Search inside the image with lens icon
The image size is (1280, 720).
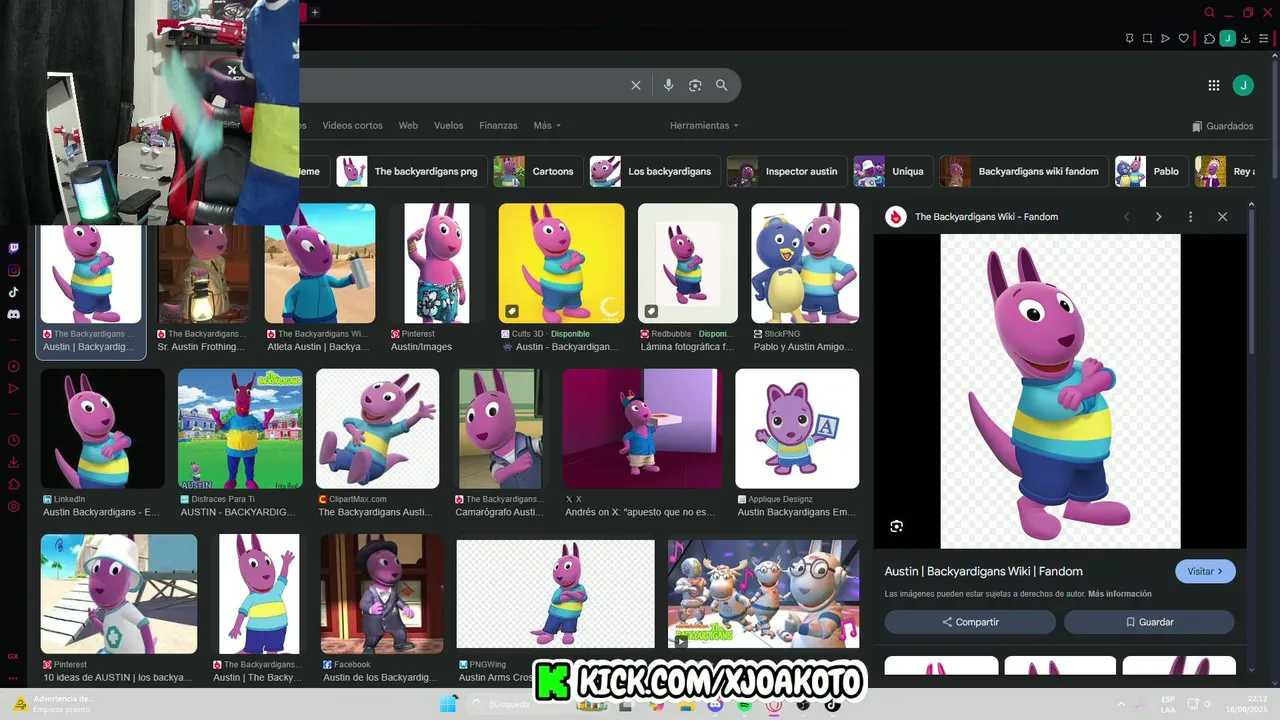(x=896, y=526)
